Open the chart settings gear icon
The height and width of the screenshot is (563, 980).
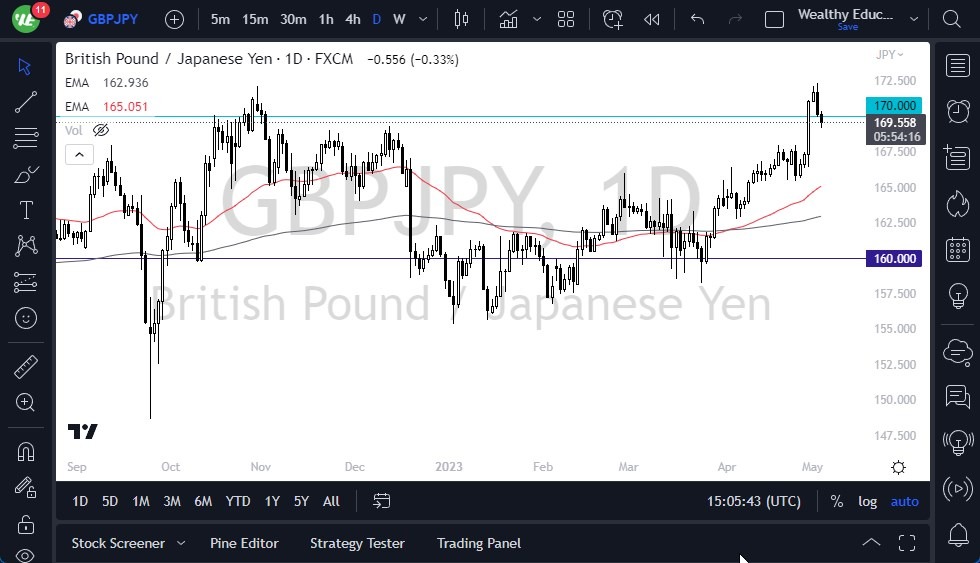coord(898,468)
